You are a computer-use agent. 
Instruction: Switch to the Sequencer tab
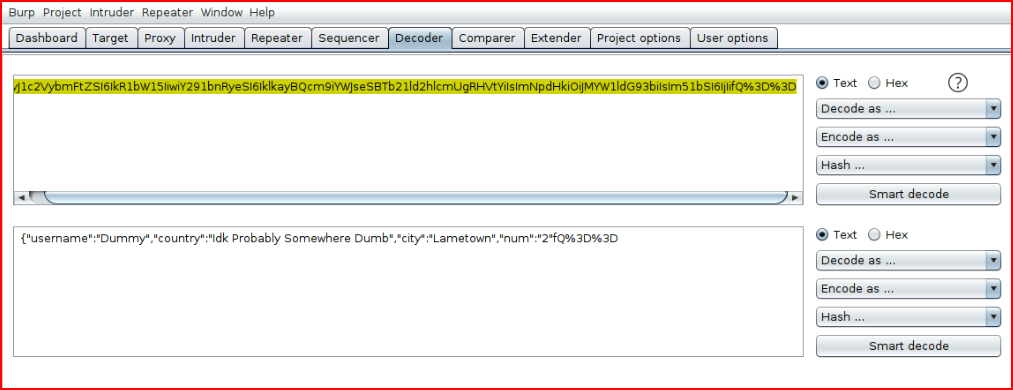[x=349, y=38]
